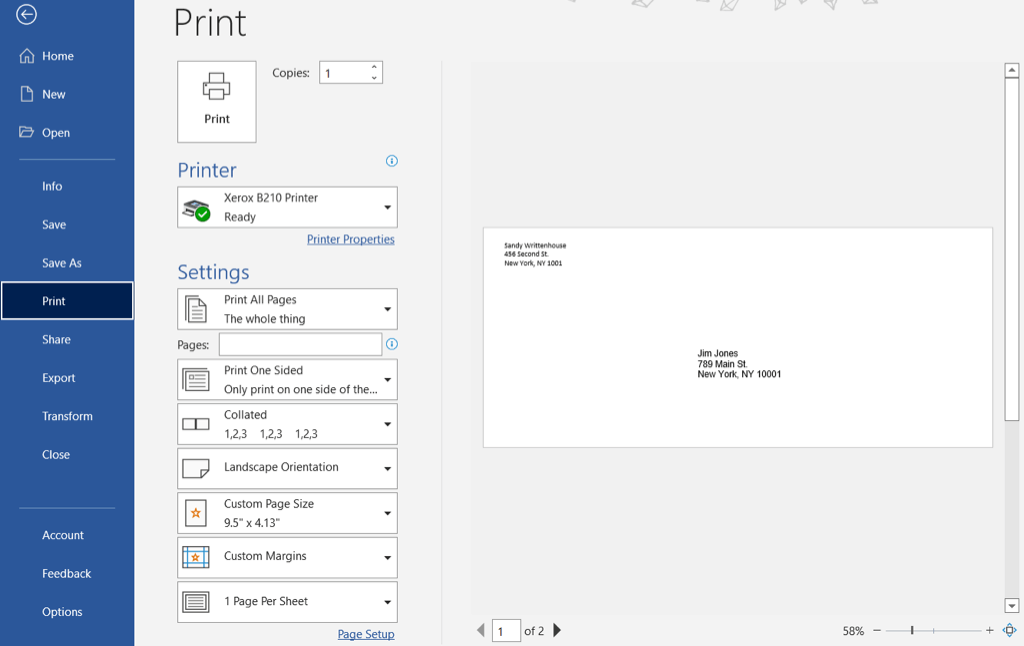
Task: Click the Zoom to Page icon
Action: pos(1010,630)
